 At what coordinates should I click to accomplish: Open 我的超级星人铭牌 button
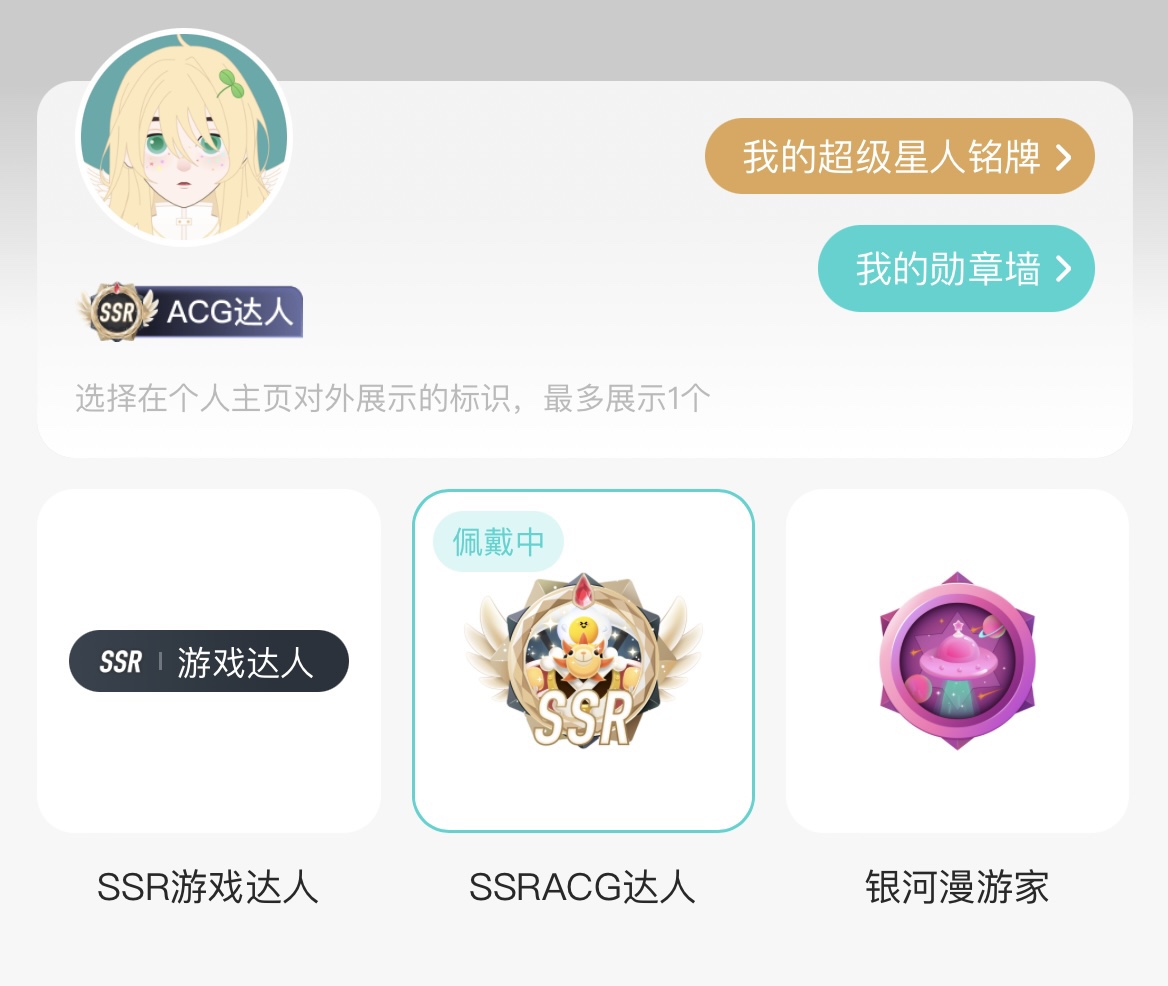point(899,156)
